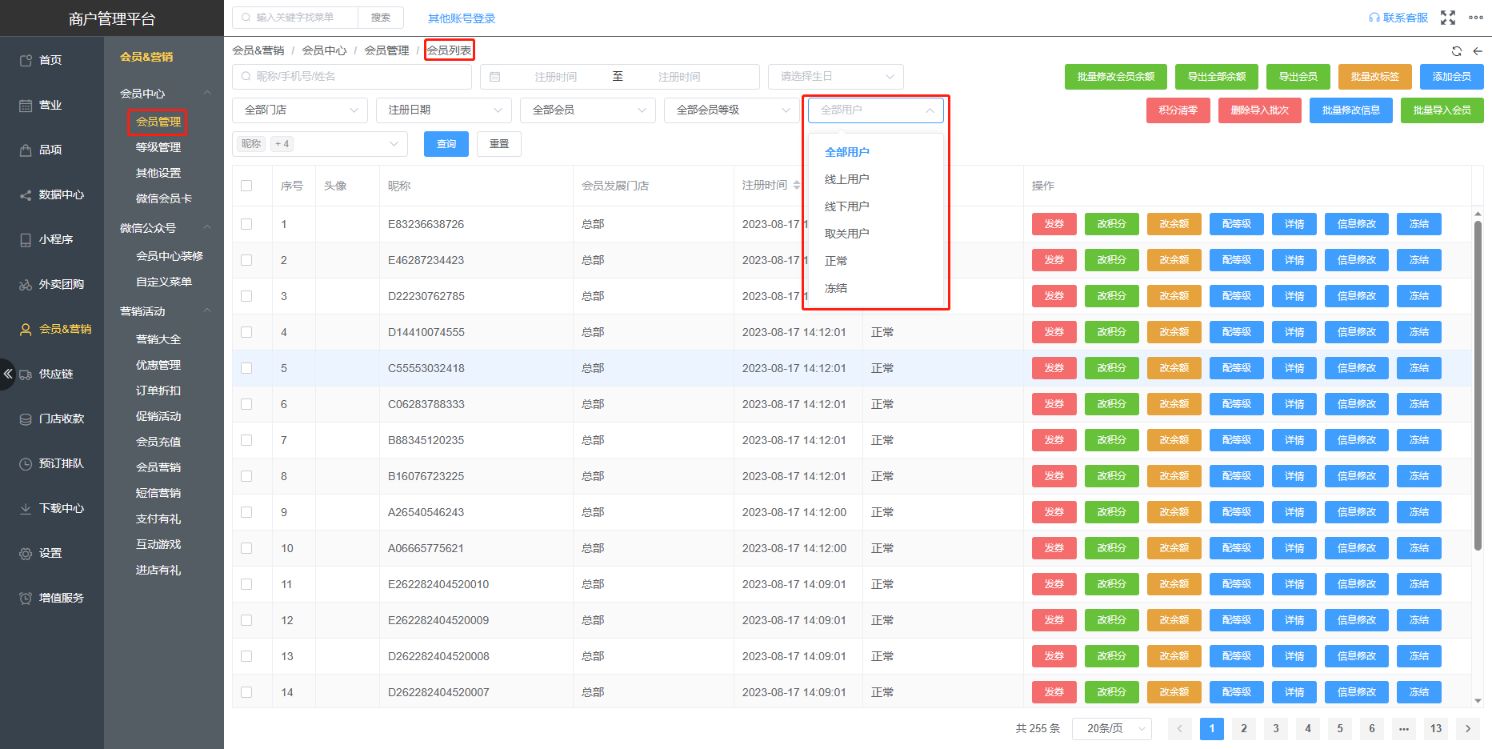Focus the 昵称/手机号/姓名 search field
Viewport: 1492px width, 749px height.
point(352,77)
